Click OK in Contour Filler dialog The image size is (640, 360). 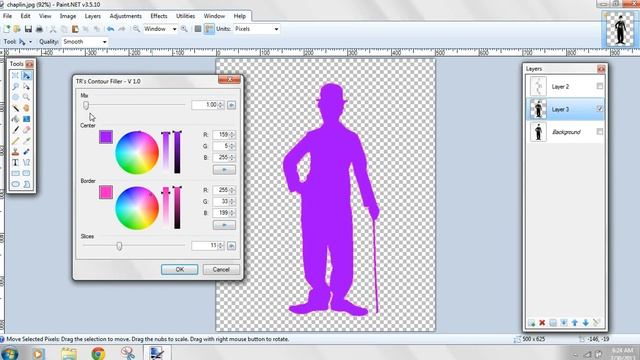(180, 269)
